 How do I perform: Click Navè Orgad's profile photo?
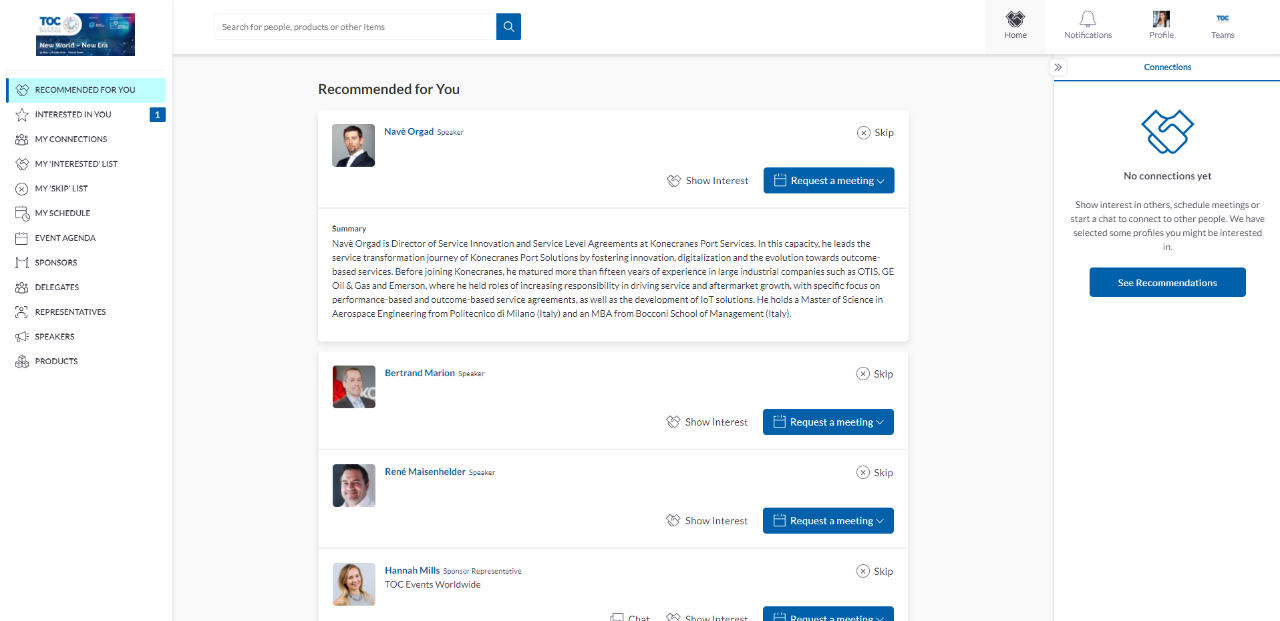(x=353, y=146)
